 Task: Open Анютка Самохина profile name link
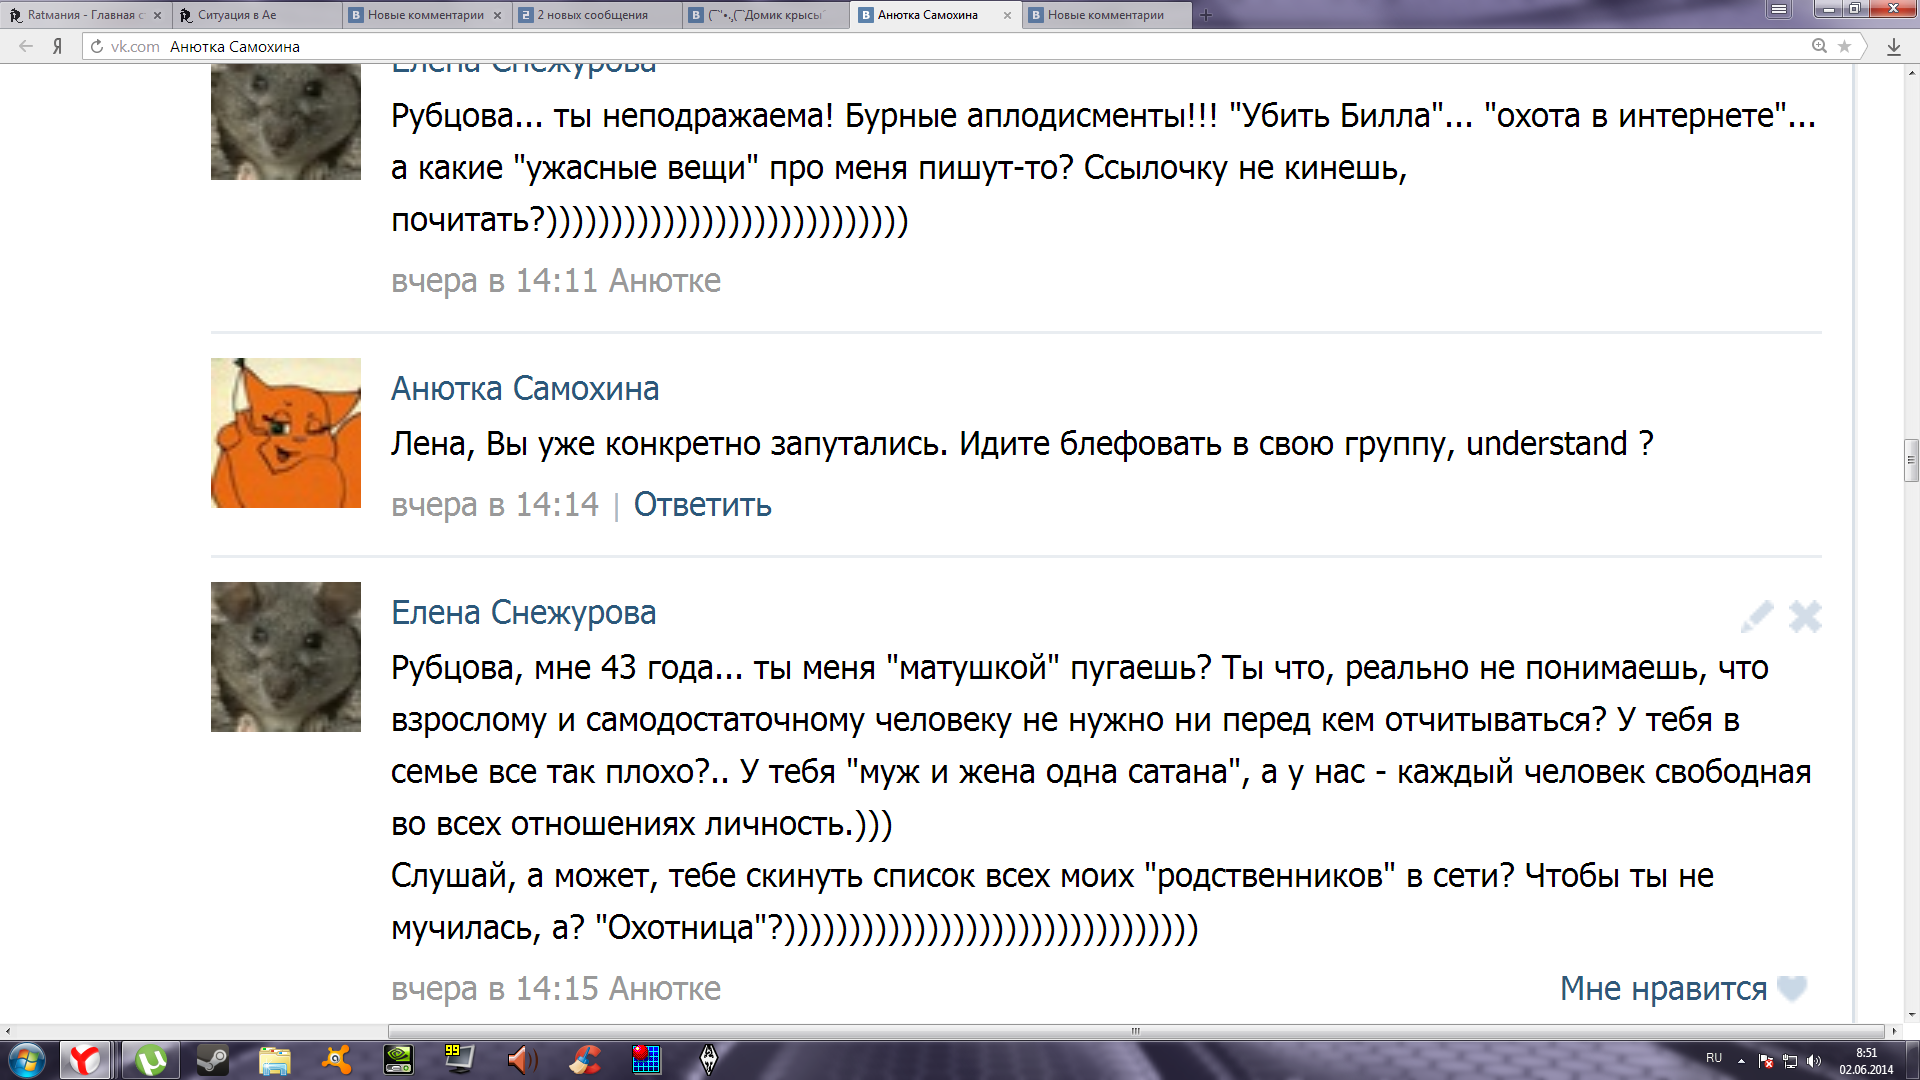click(x=524, y=389)
